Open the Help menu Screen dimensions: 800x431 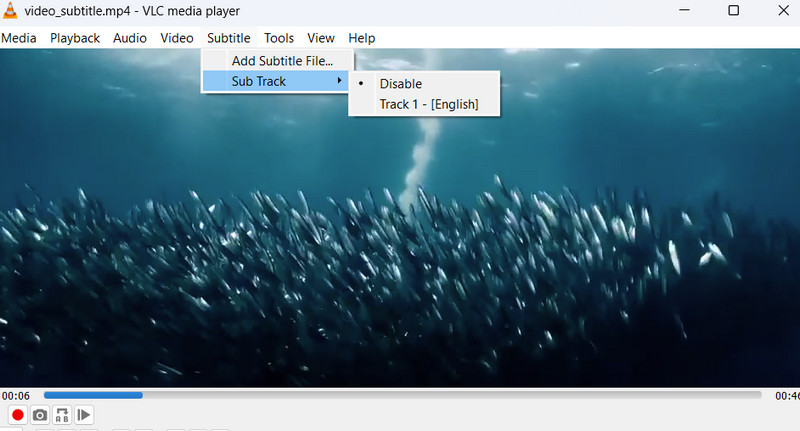coord(362,38)
